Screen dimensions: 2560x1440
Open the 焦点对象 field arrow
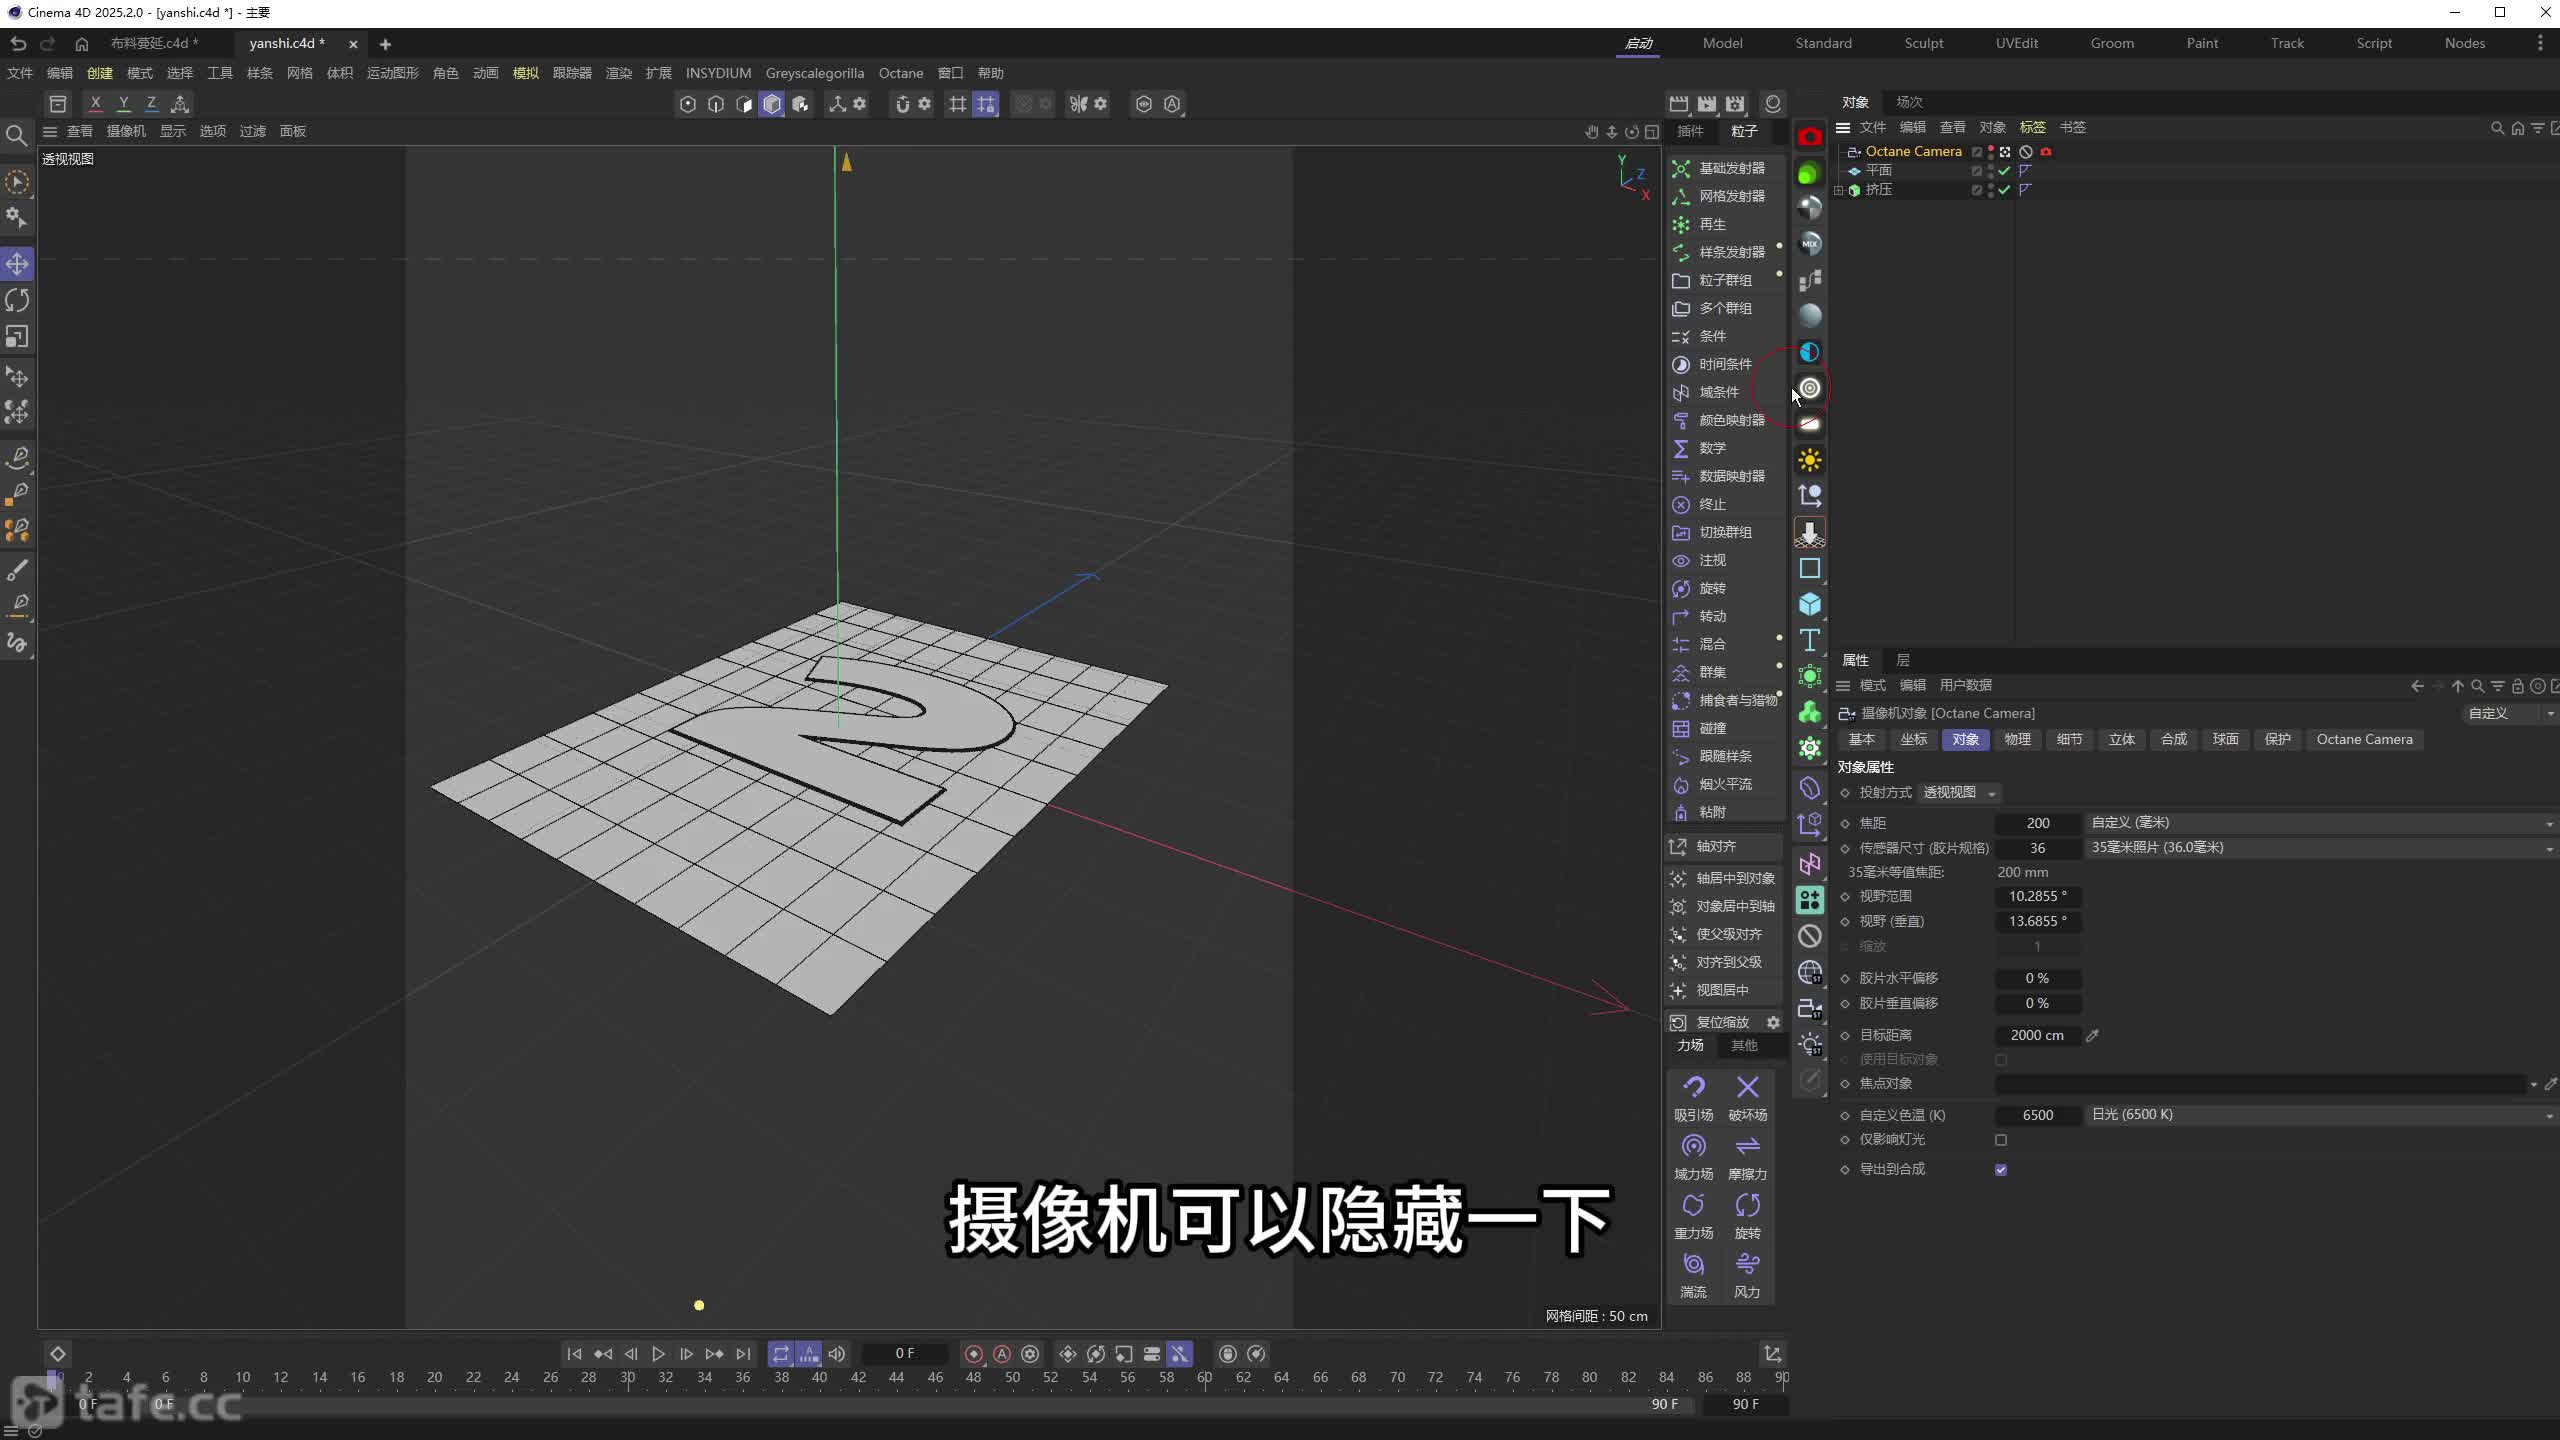2533,1084
